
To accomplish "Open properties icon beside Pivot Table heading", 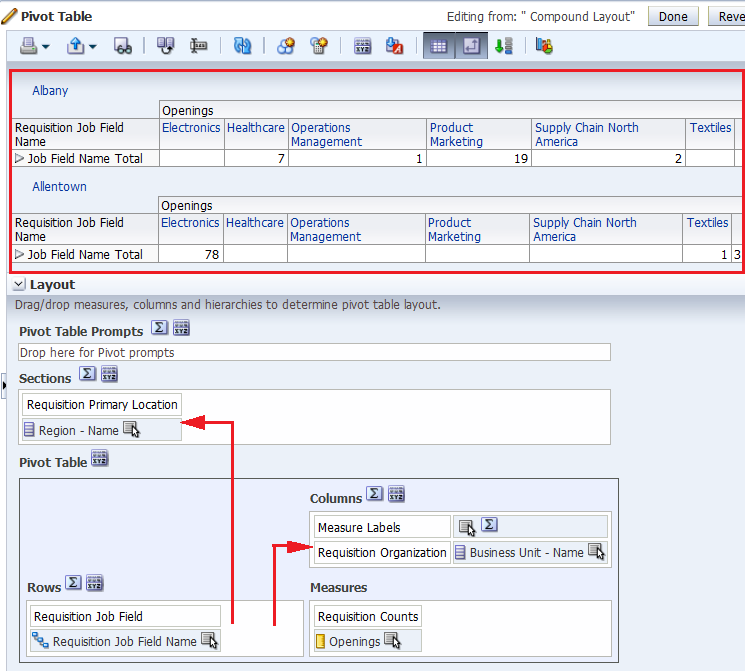I will [x=99, y=459].
